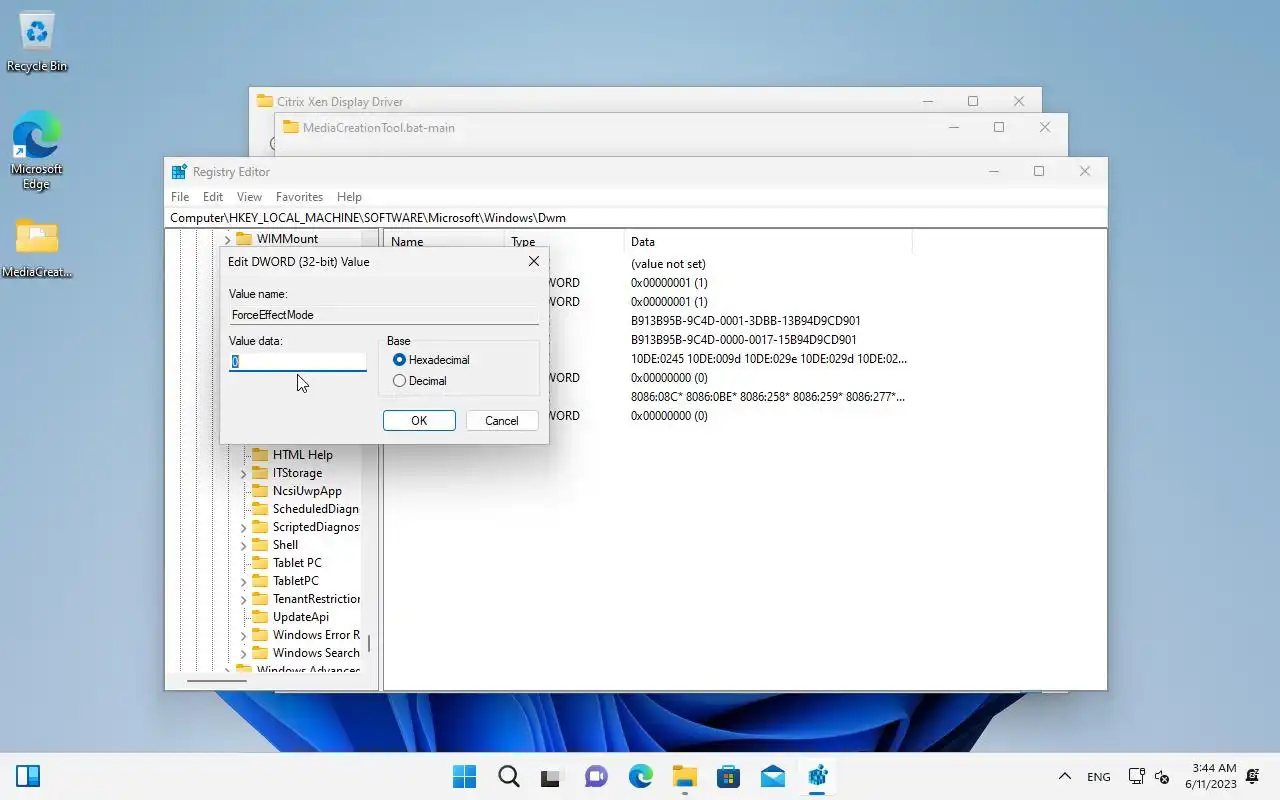Select the Tablet PC registry key
Viewport: 1280px width, 800px height.
click(x=297, y=563)
